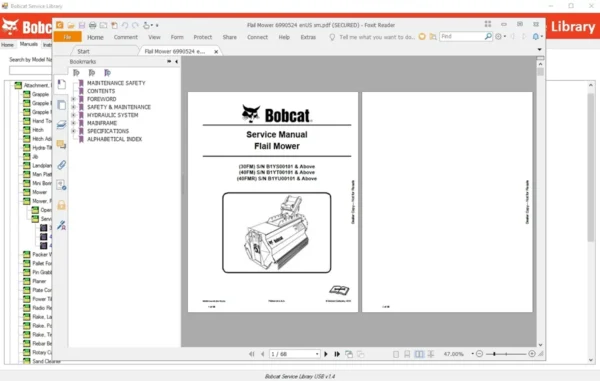The height and width of the screenshot is (381, 600).
Task: Open the Extras ribbon tab
Action: [308, 37]
